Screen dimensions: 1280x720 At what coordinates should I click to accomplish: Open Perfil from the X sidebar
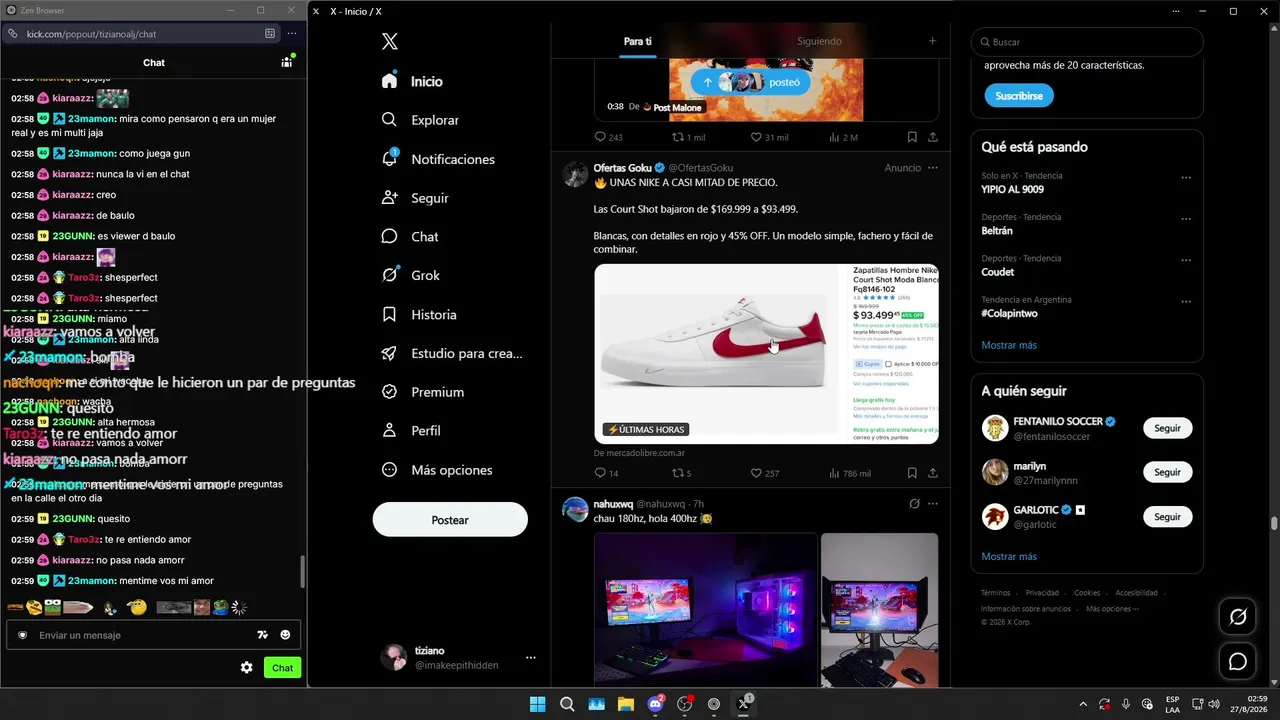[411, 430]
